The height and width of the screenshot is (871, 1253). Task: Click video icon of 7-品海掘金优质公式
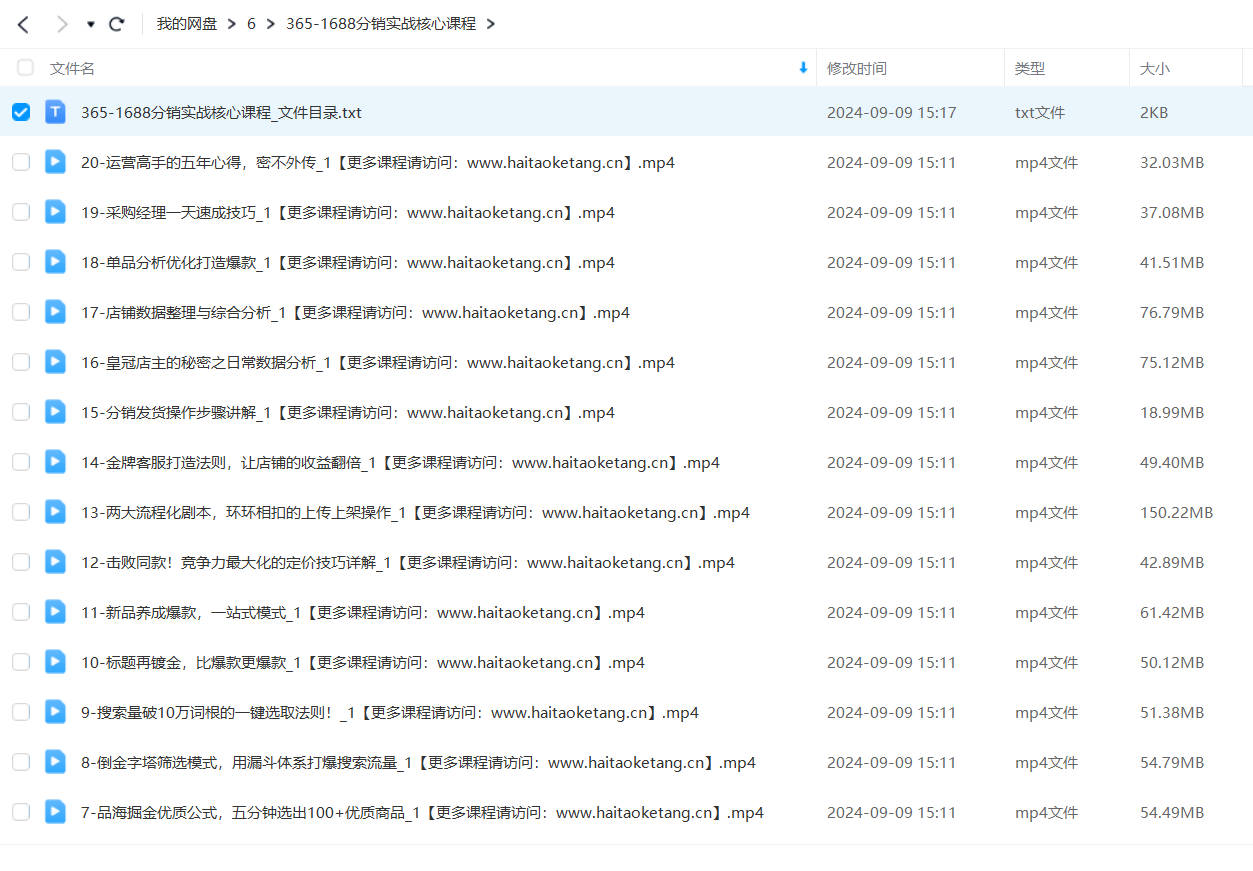(x=55, y=812)
